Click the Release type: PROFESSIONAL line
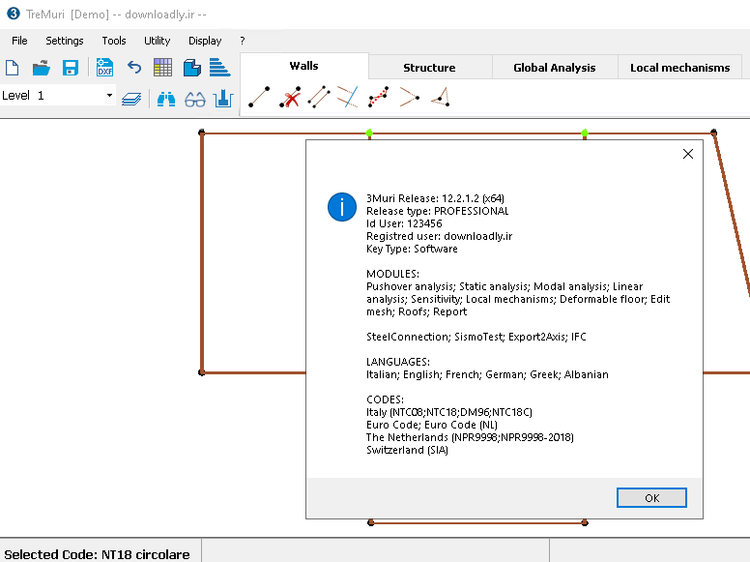 437,211
